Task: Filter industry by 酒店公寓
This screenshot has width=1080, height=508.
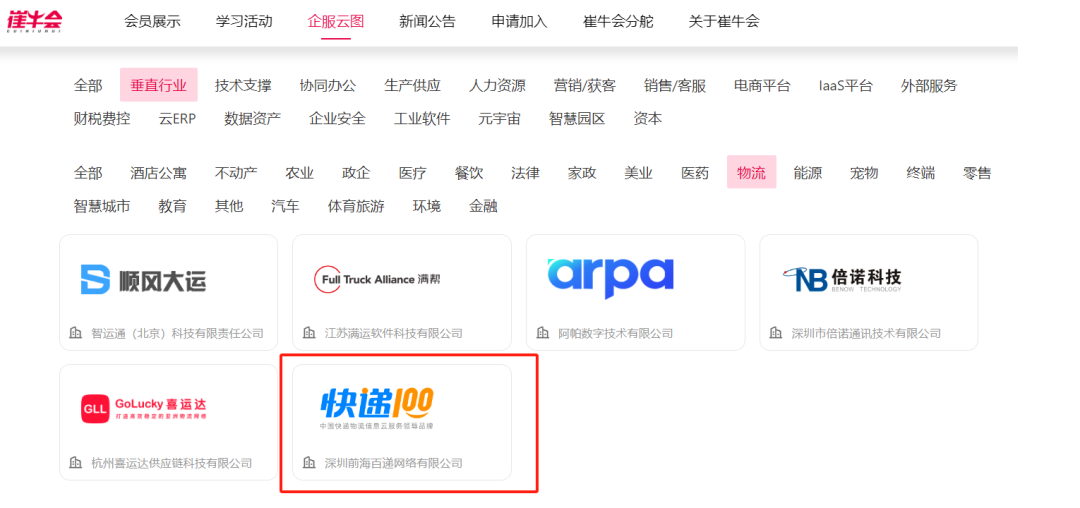Action: click(x=158, y=173)
